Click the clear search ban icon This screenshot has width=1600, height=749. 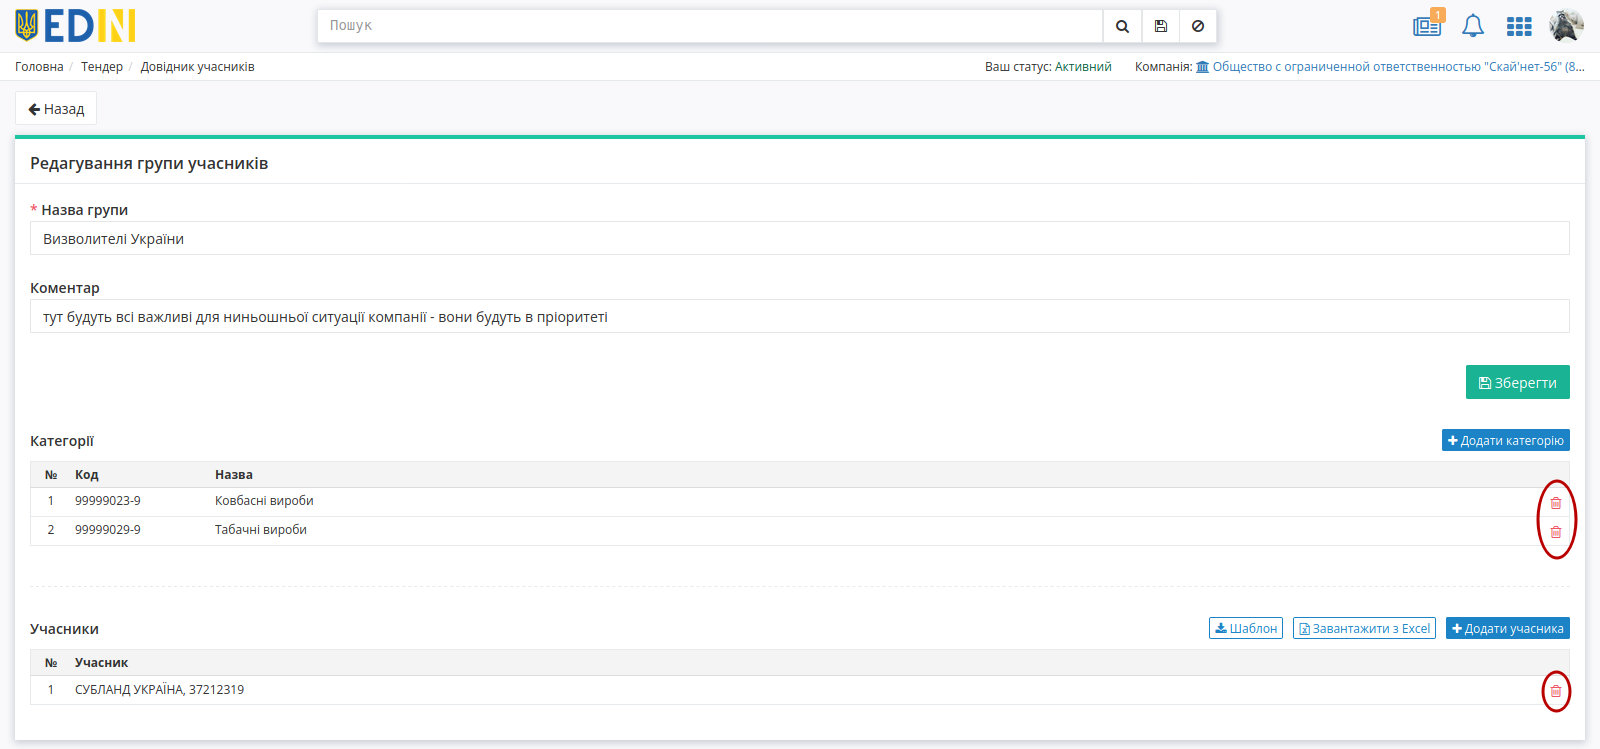pos(1198,26)
